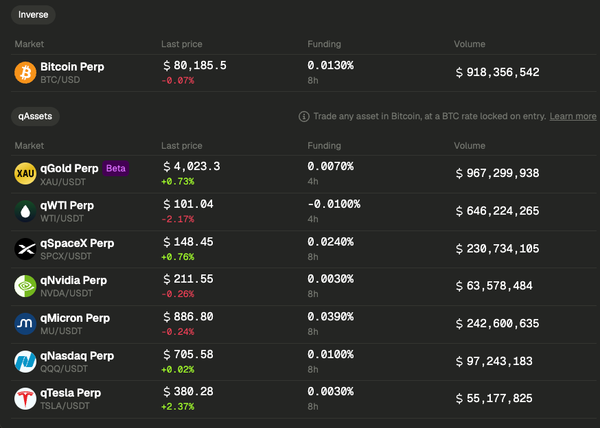Click the Beta badge next to qGold
Screen dimensions: 600x428
[x=116, y=168]
